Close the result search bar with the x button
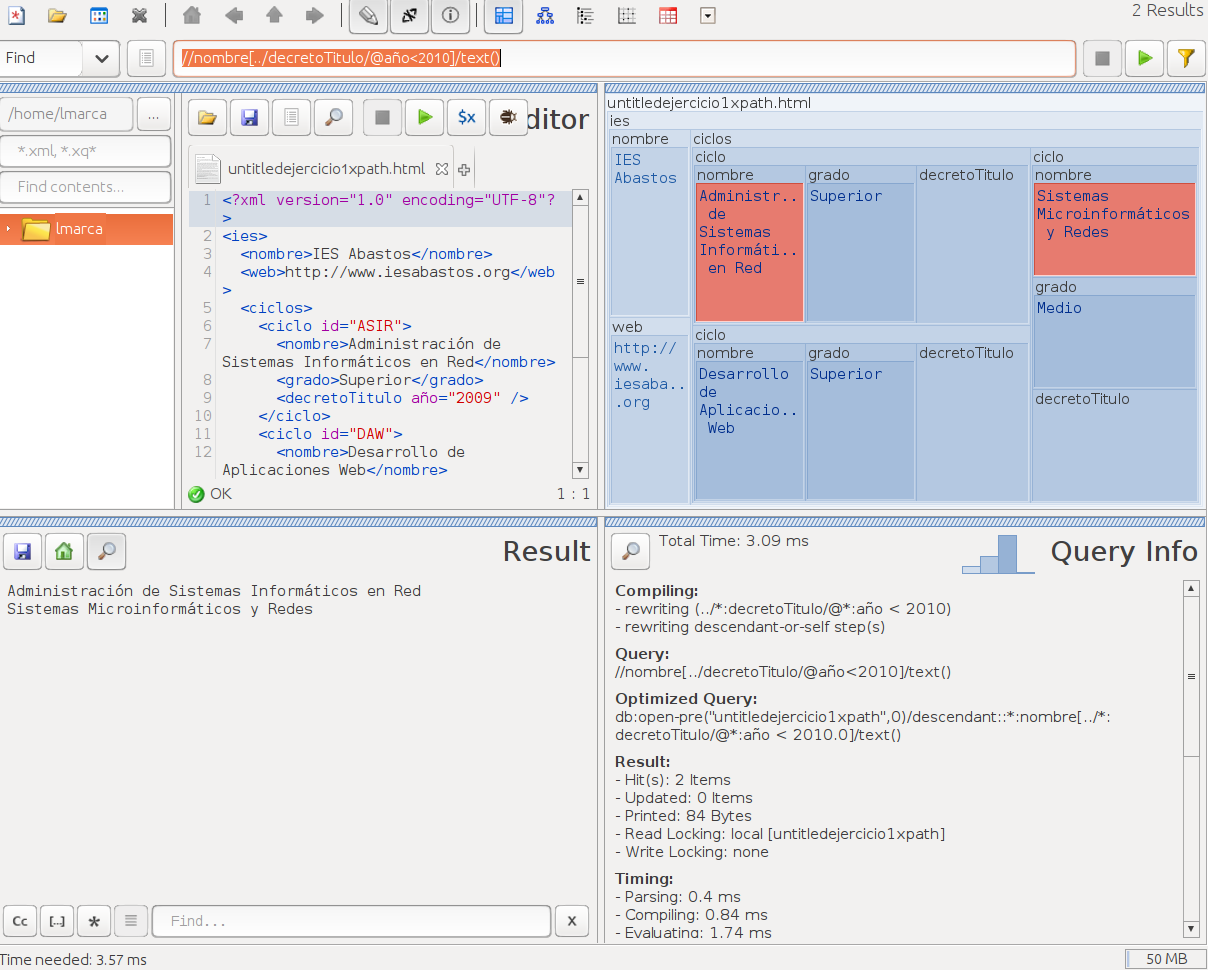This screenshot has width=1208, height=970. click(571, 921)
